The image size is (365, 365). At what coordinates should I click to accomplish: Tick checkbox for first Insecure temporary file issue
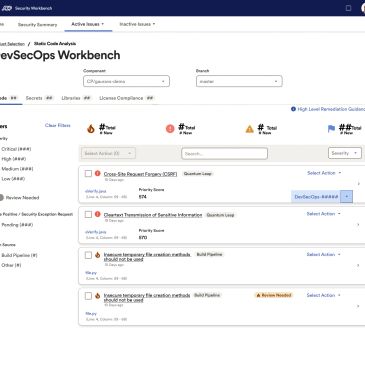[88, 255]
